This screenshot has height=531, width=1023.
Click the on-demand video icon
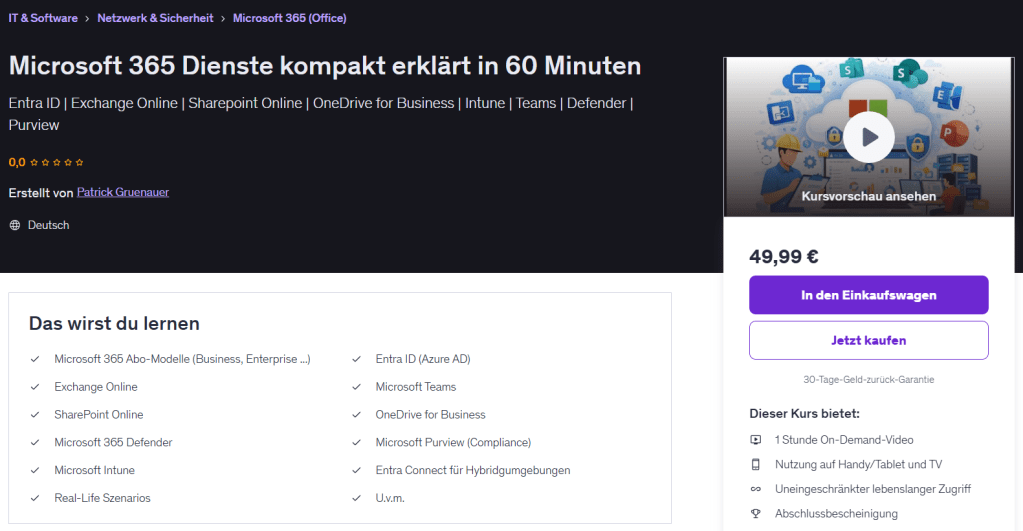tap(756, 440)
